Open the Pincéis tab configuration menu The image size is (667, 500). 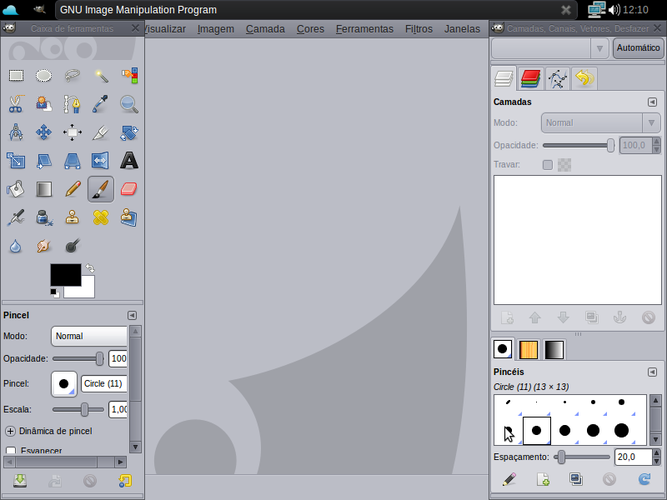point(652,372)
